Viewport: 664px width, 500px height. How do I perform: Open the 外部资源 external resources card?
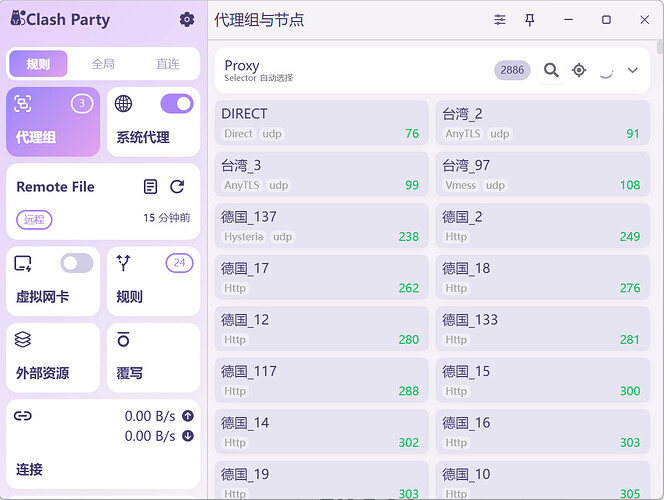[53, 358]
